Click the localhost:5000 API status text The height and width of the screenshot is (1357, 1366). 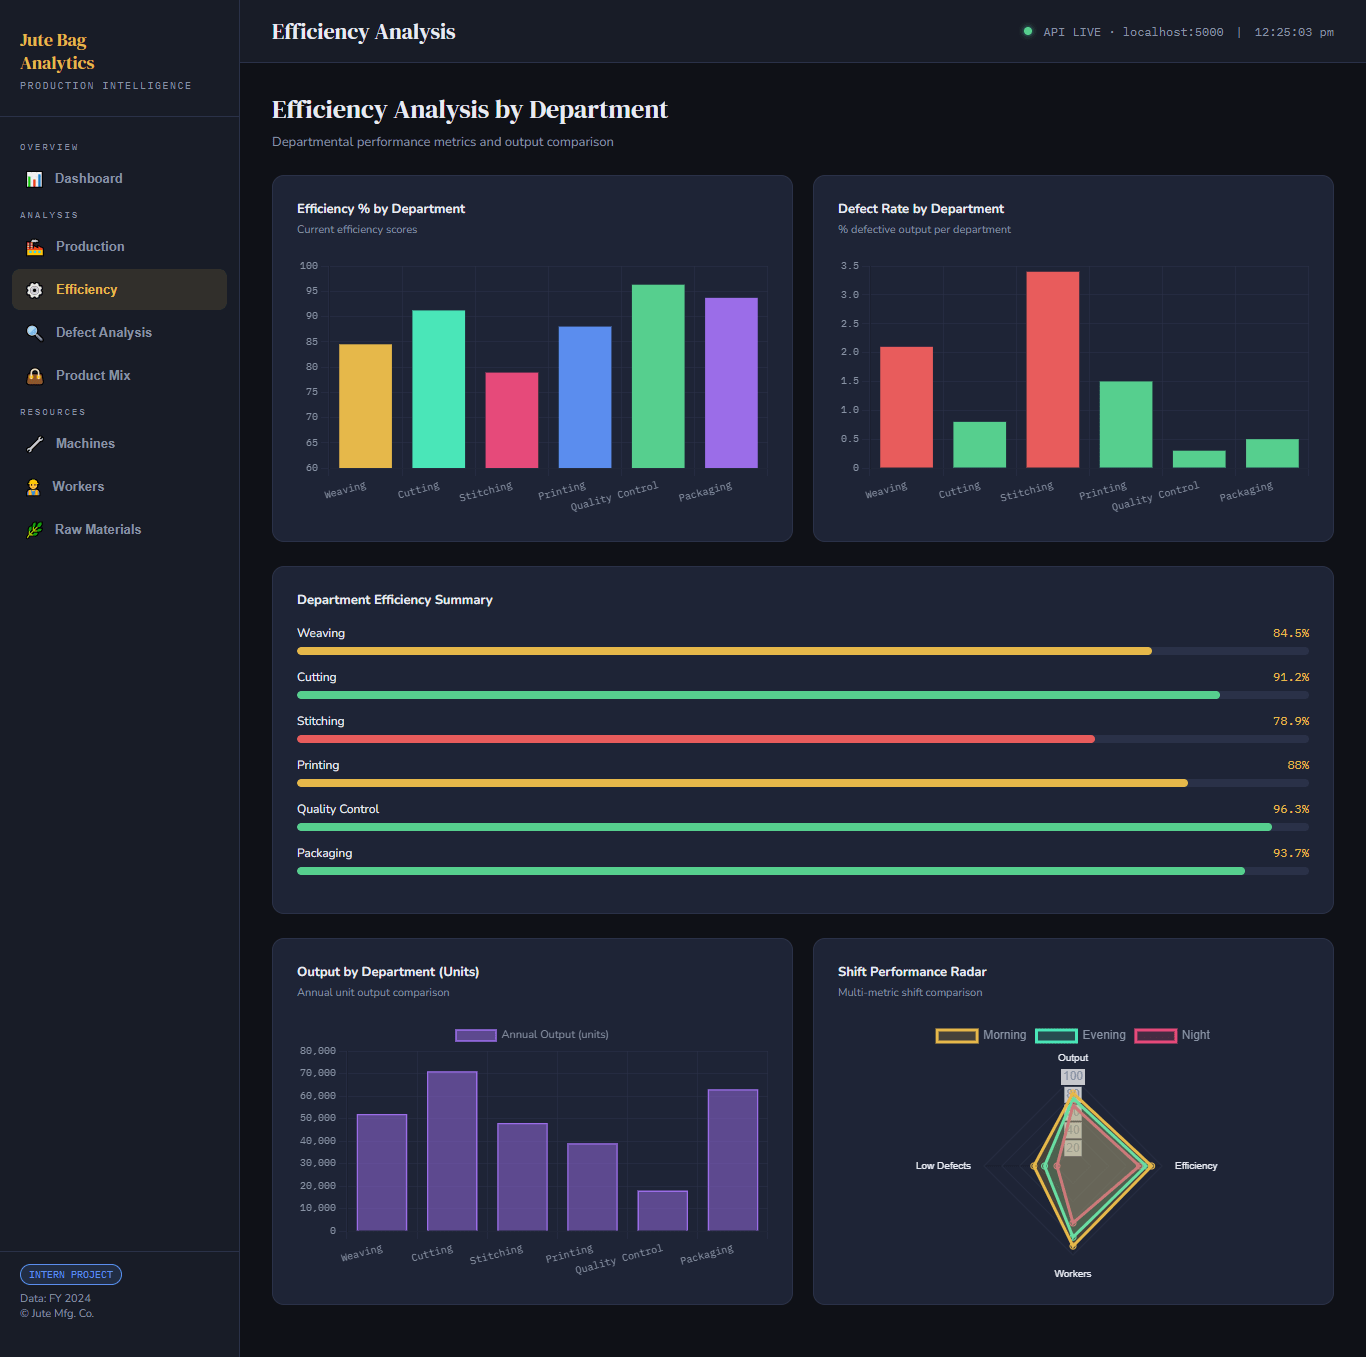tap(1173, 32)
